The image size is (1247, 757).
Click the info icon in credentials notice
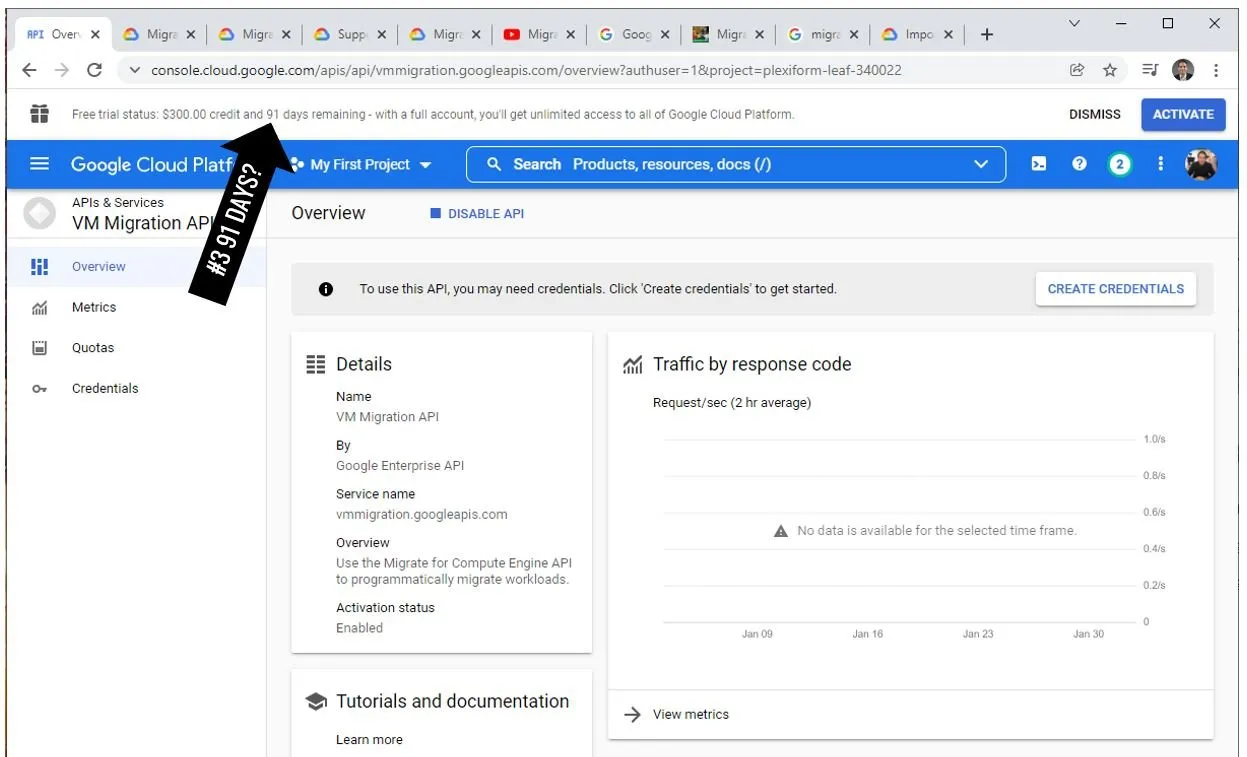(x=326, y=289)
